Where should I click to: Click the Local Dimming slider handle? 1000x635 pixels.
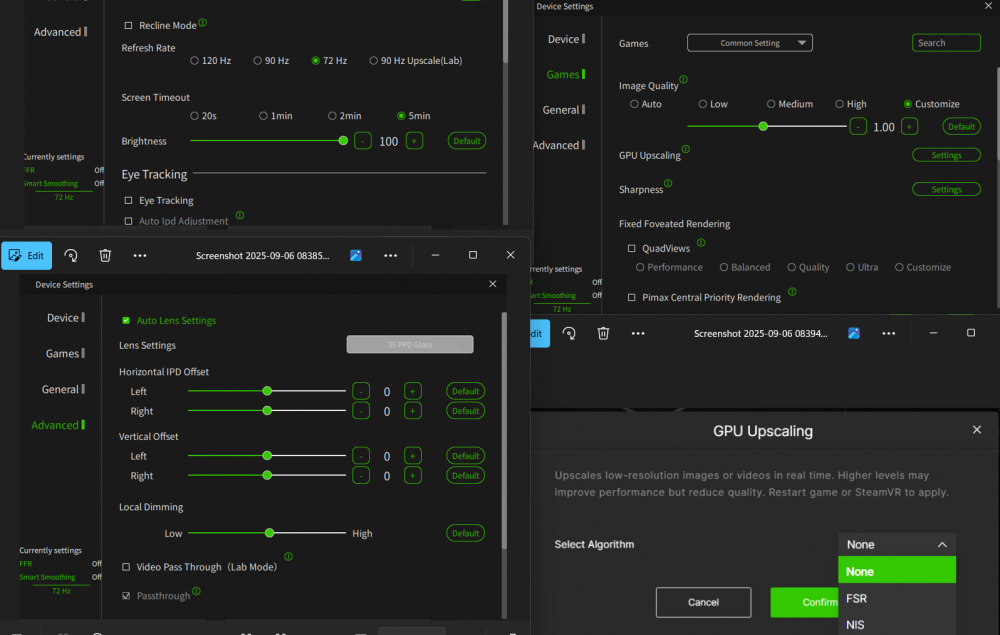click(x=269, y=533)
